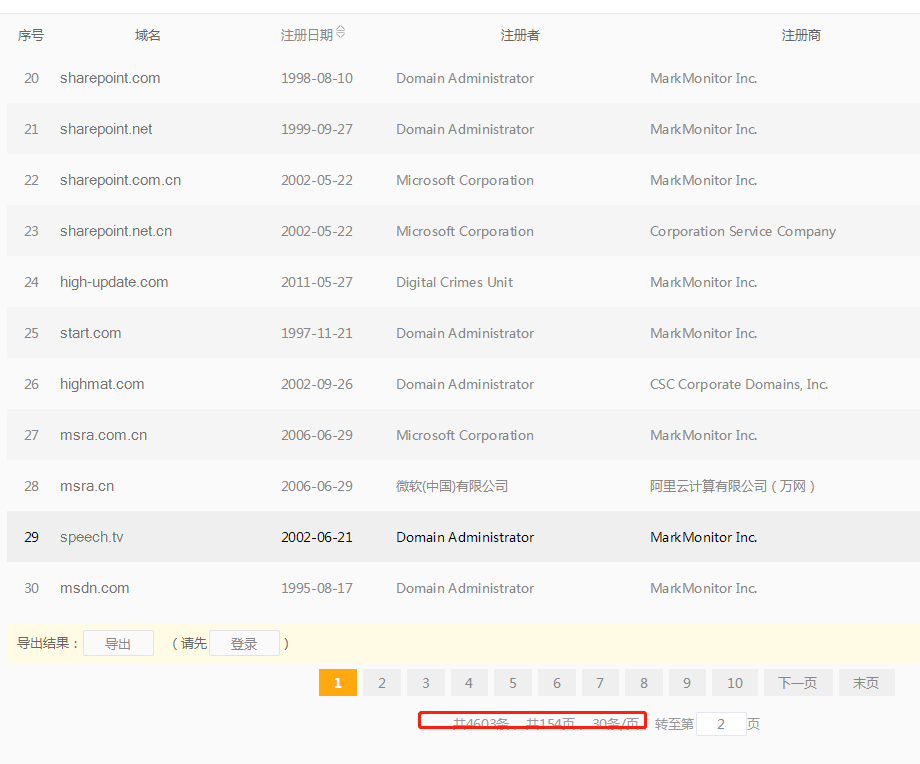
Task: Open the start.com domain entry
Action: [90, 333]
